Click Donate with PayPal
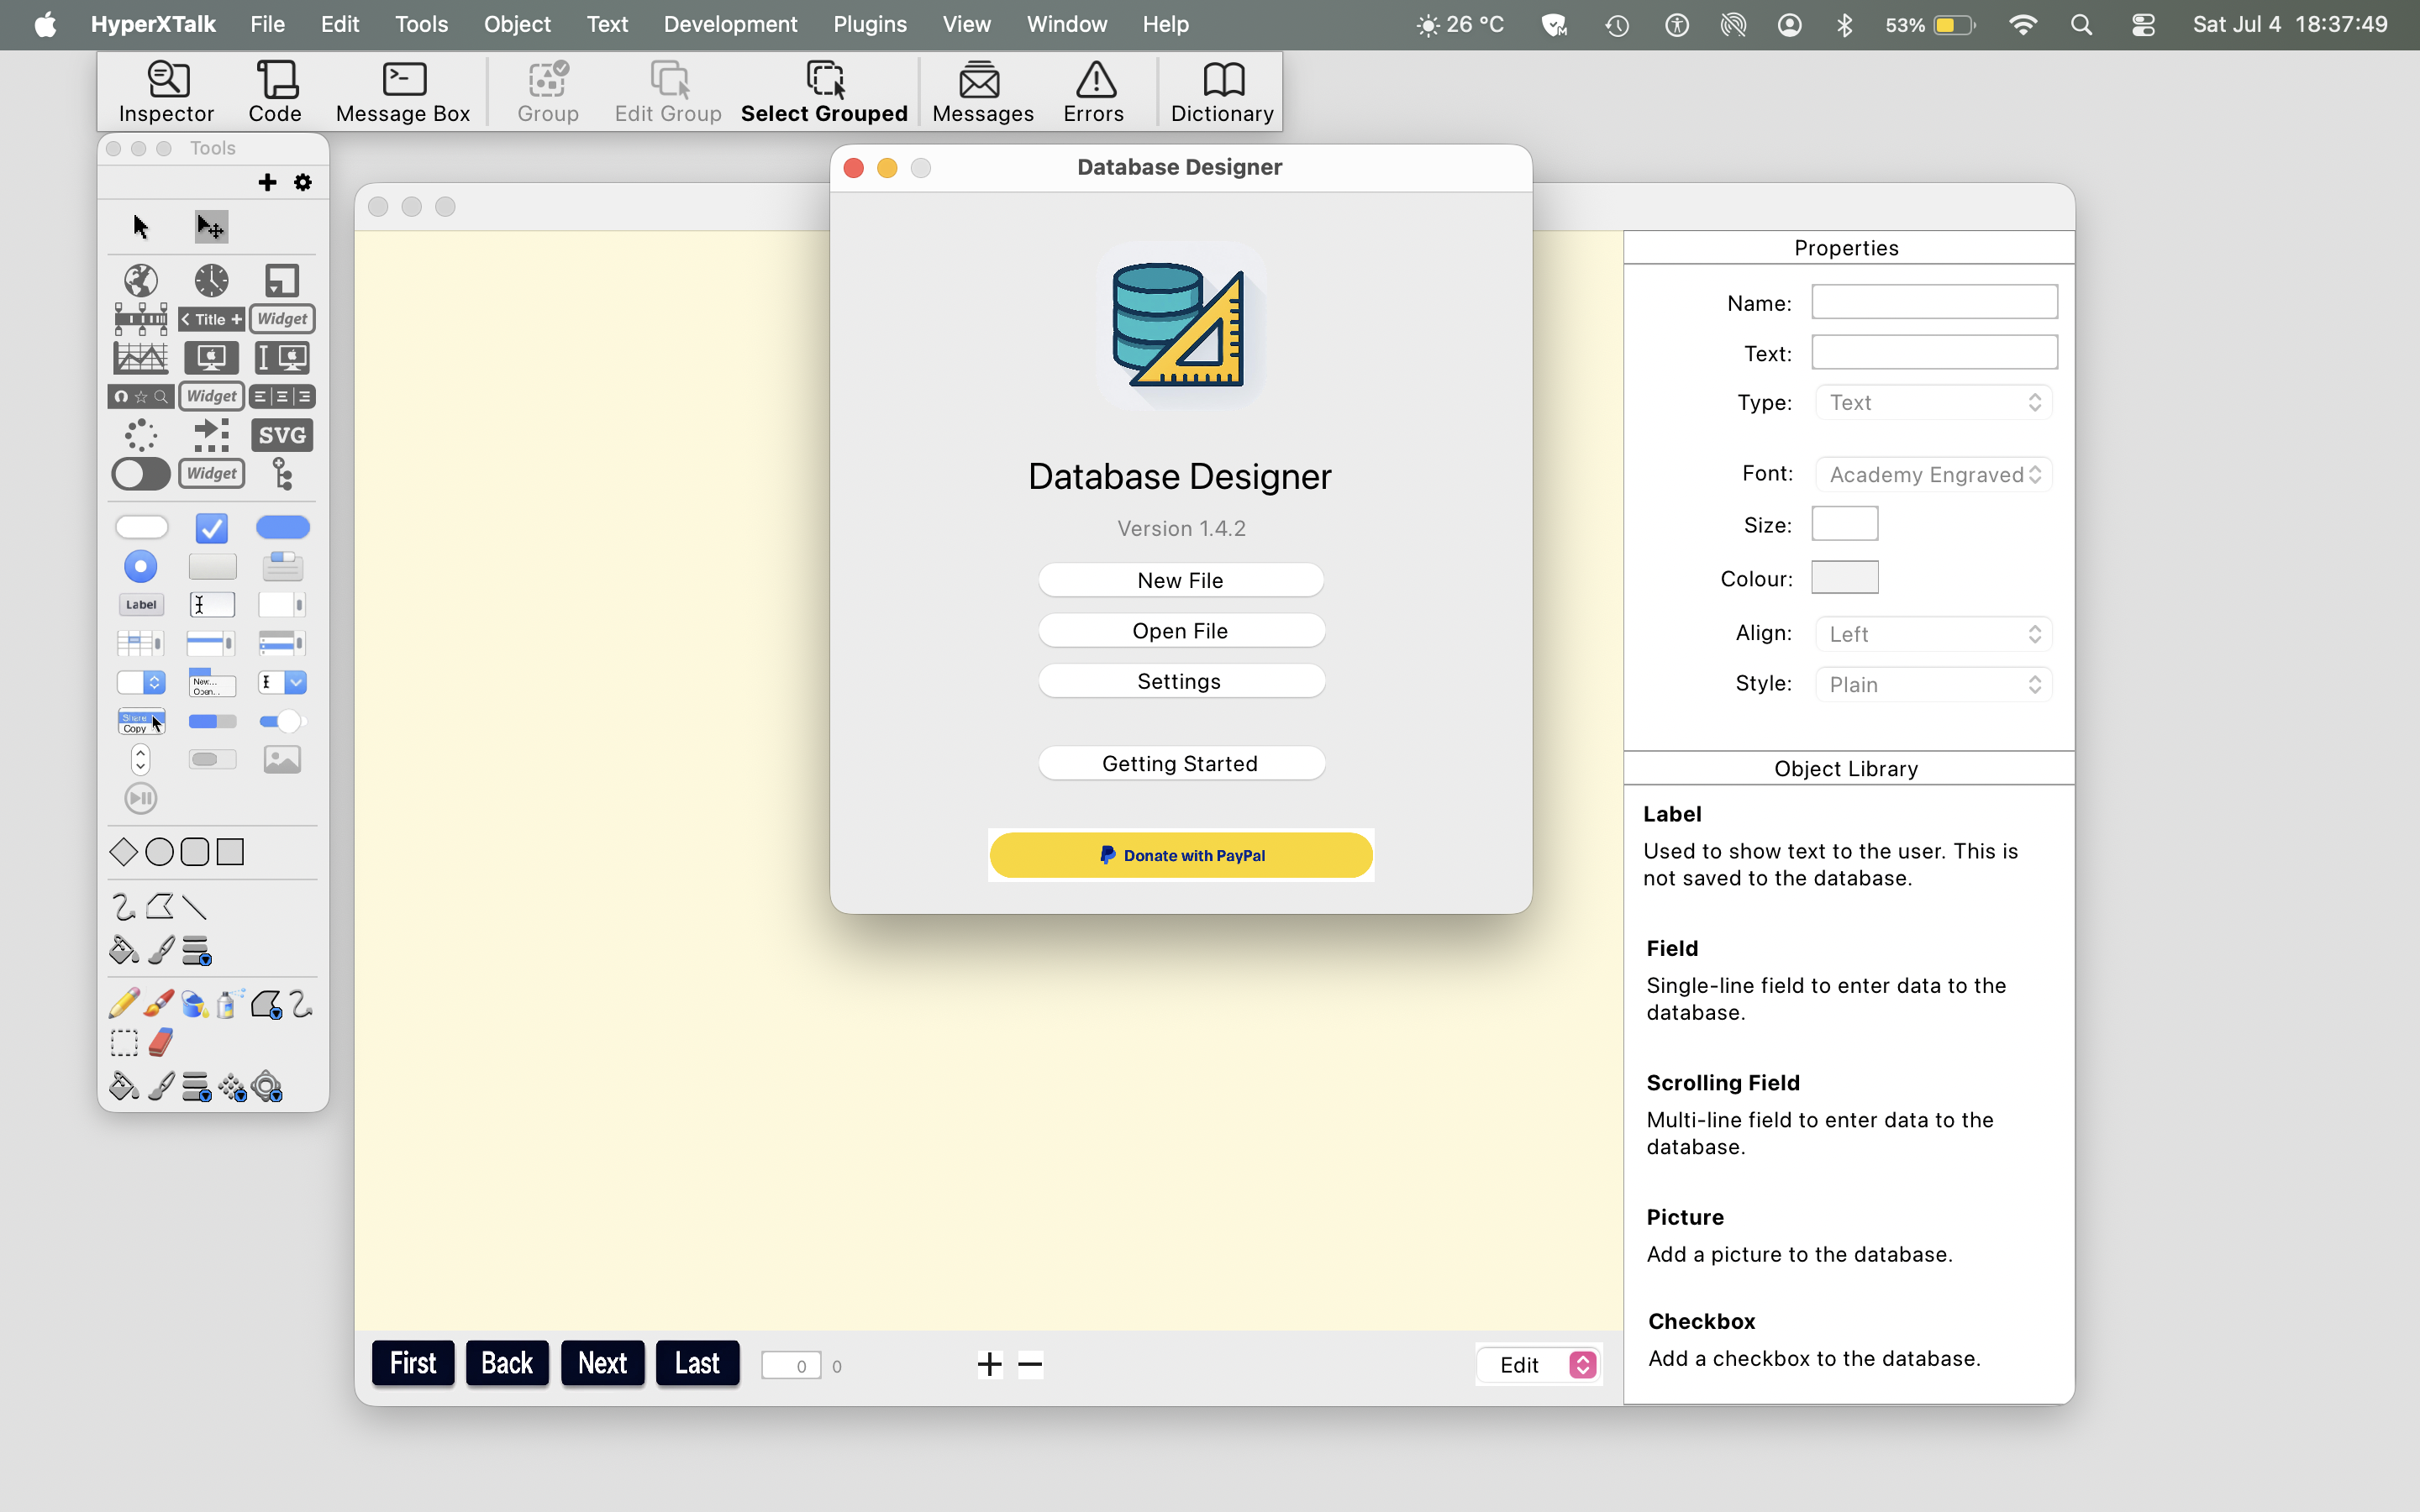Image resolution: width=2420 pixels, height=1512 pixels. (1181, 855)
